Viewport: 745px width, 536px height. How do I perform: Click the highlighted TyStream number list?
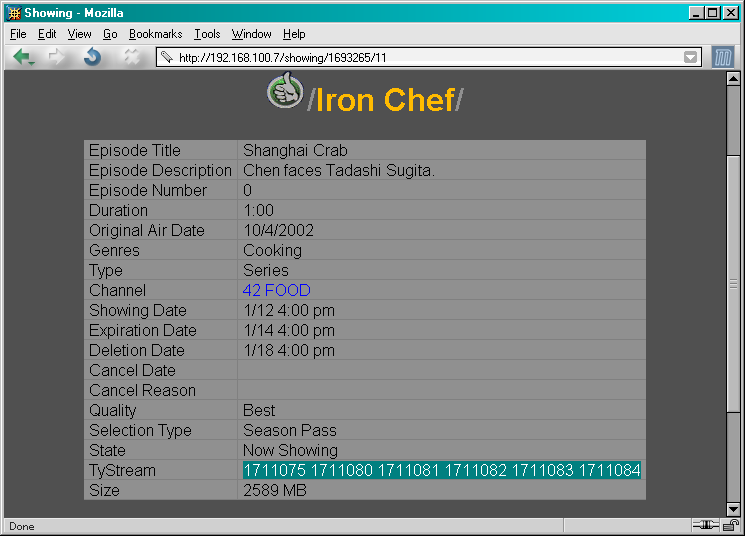[x=441, y=470]
